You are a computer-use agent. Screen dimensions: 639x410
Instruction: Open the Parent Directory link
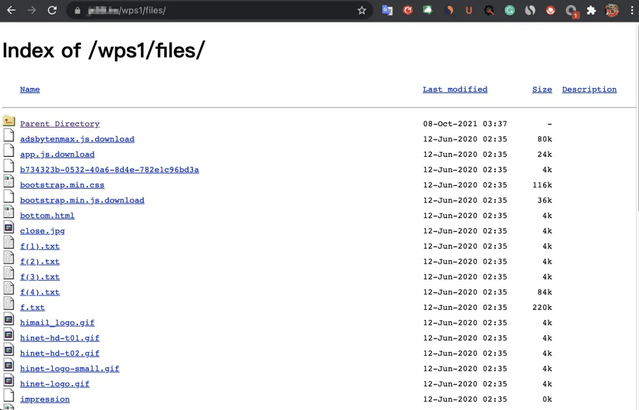[x=60, y=124]
